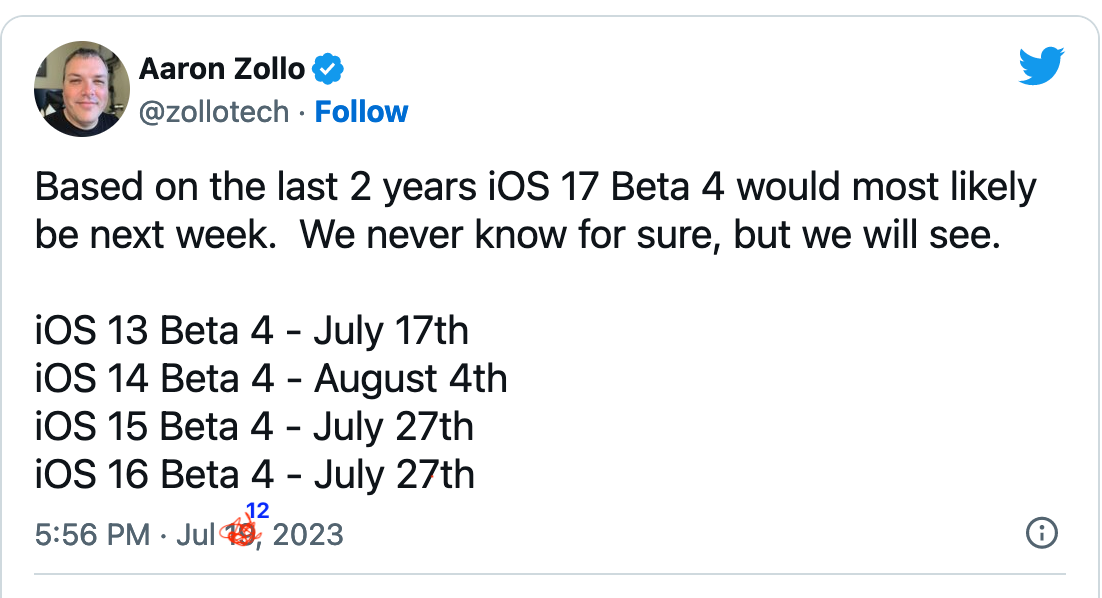Click the iOS 13 Beta 4 line

[251, 331]
